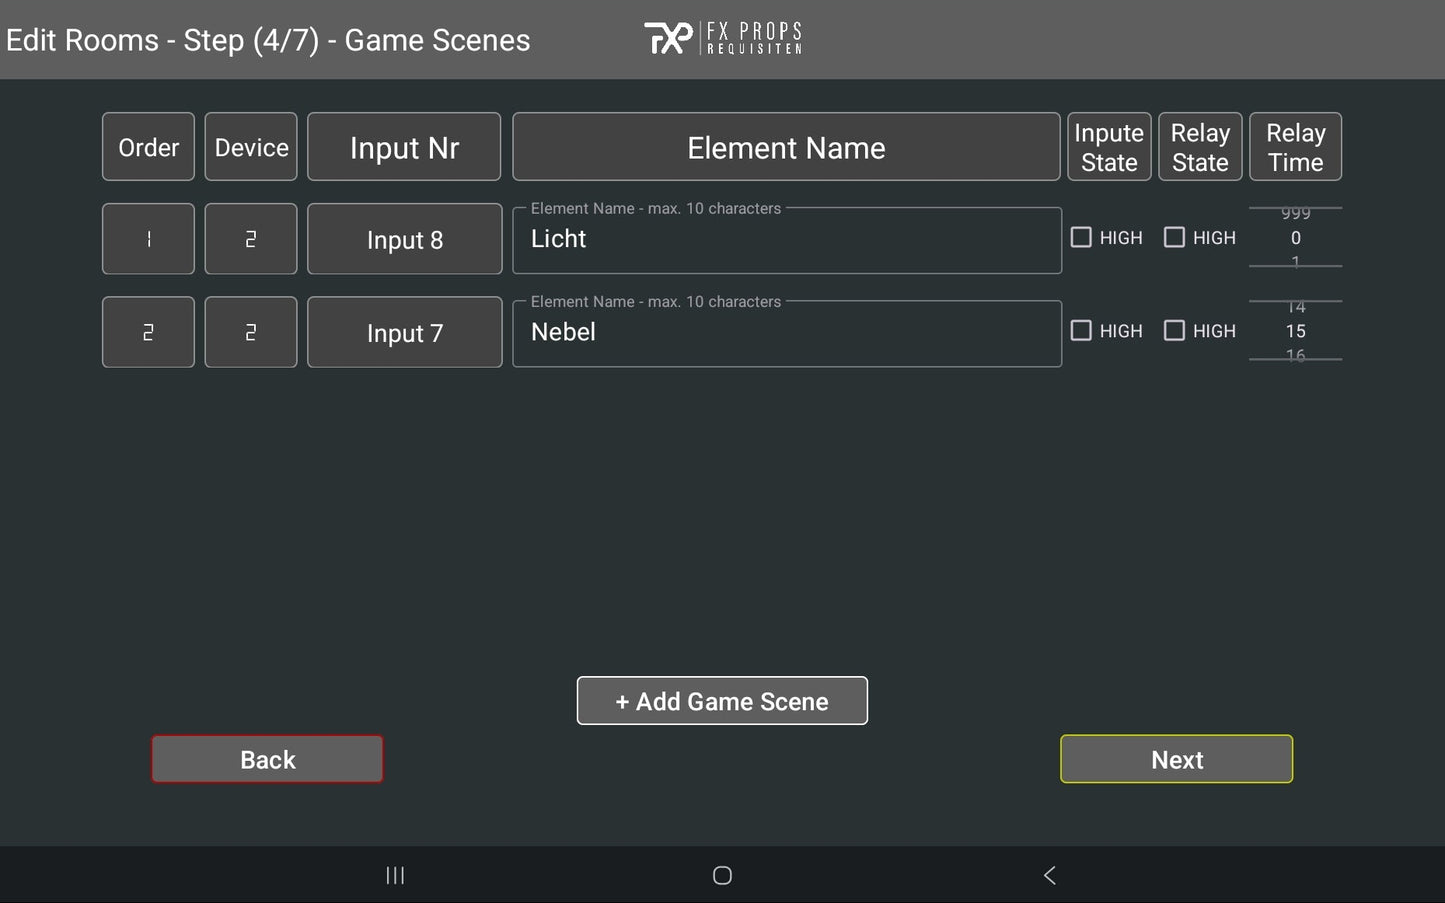Viewport: 1445px width, 903px height.
Task: Select relay time value 15 for Nebel
Action: click(1295, 331)
